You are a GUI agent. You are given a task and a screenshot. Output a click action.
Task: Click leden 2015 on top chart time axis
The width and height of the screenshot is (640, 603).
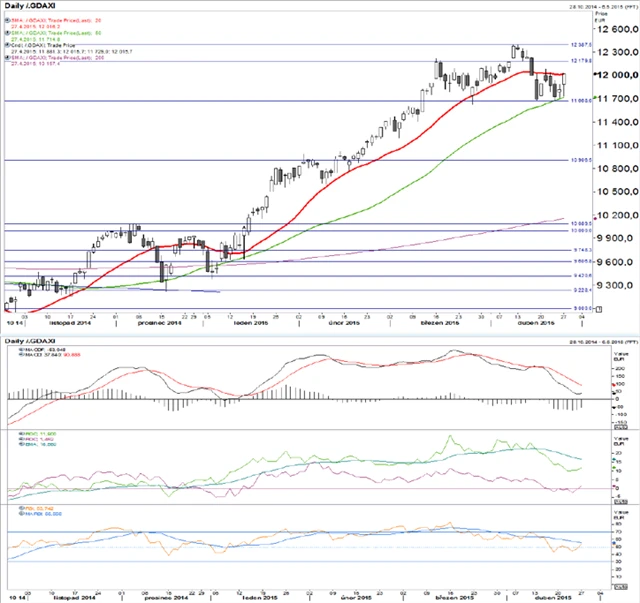[x=251, y=323]
